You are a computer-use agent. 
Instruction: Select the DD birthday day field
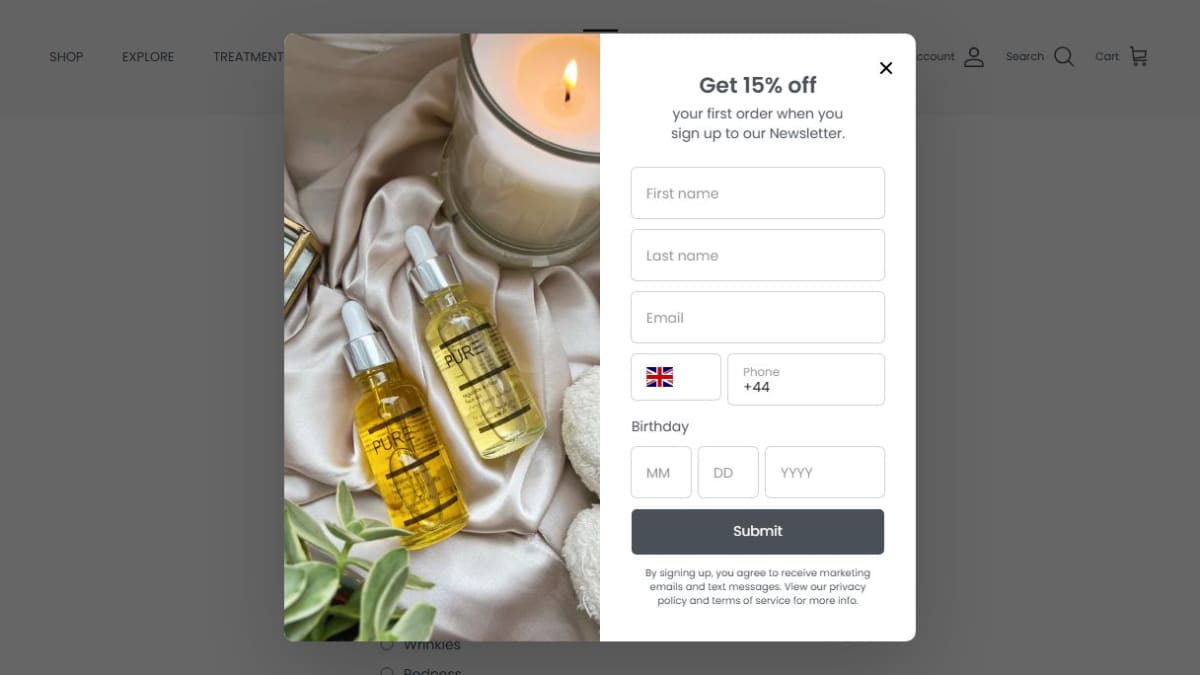728,472
